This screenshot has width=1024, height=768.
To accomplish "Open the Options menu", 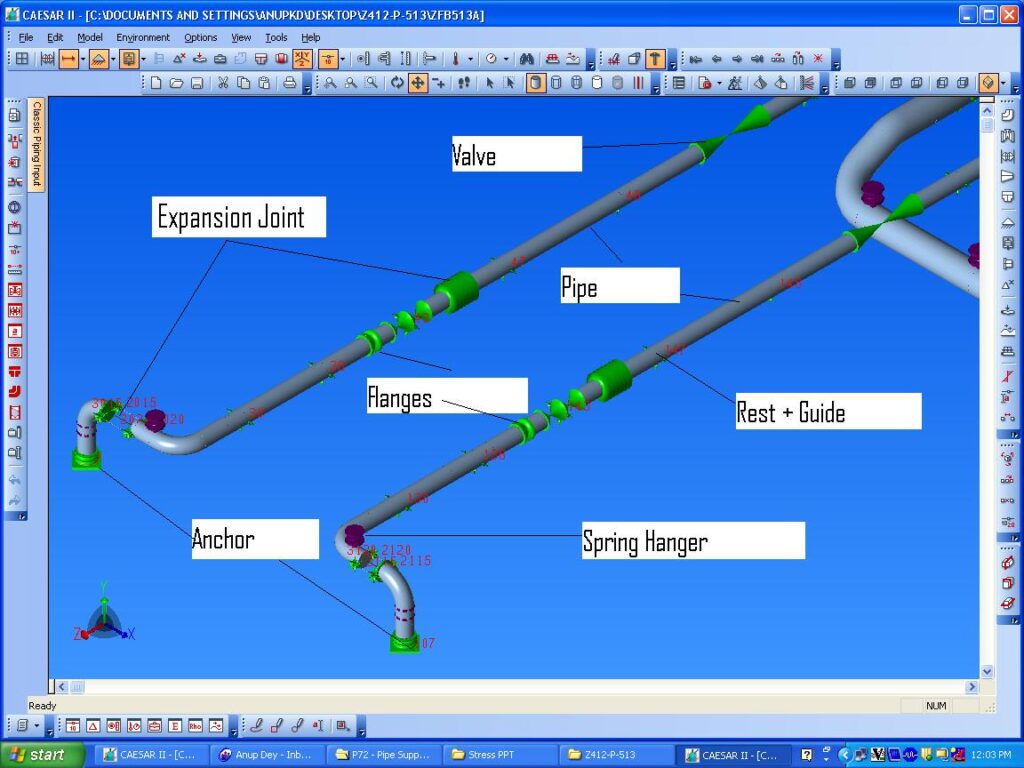I will coord(200,37).
